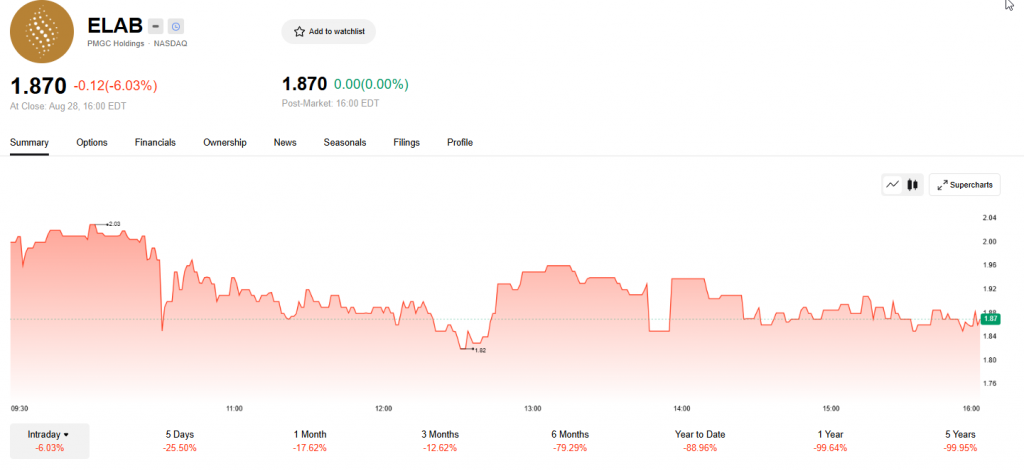
Task: Click the 1.82 low marker on chart
Action: click(480, 350)
